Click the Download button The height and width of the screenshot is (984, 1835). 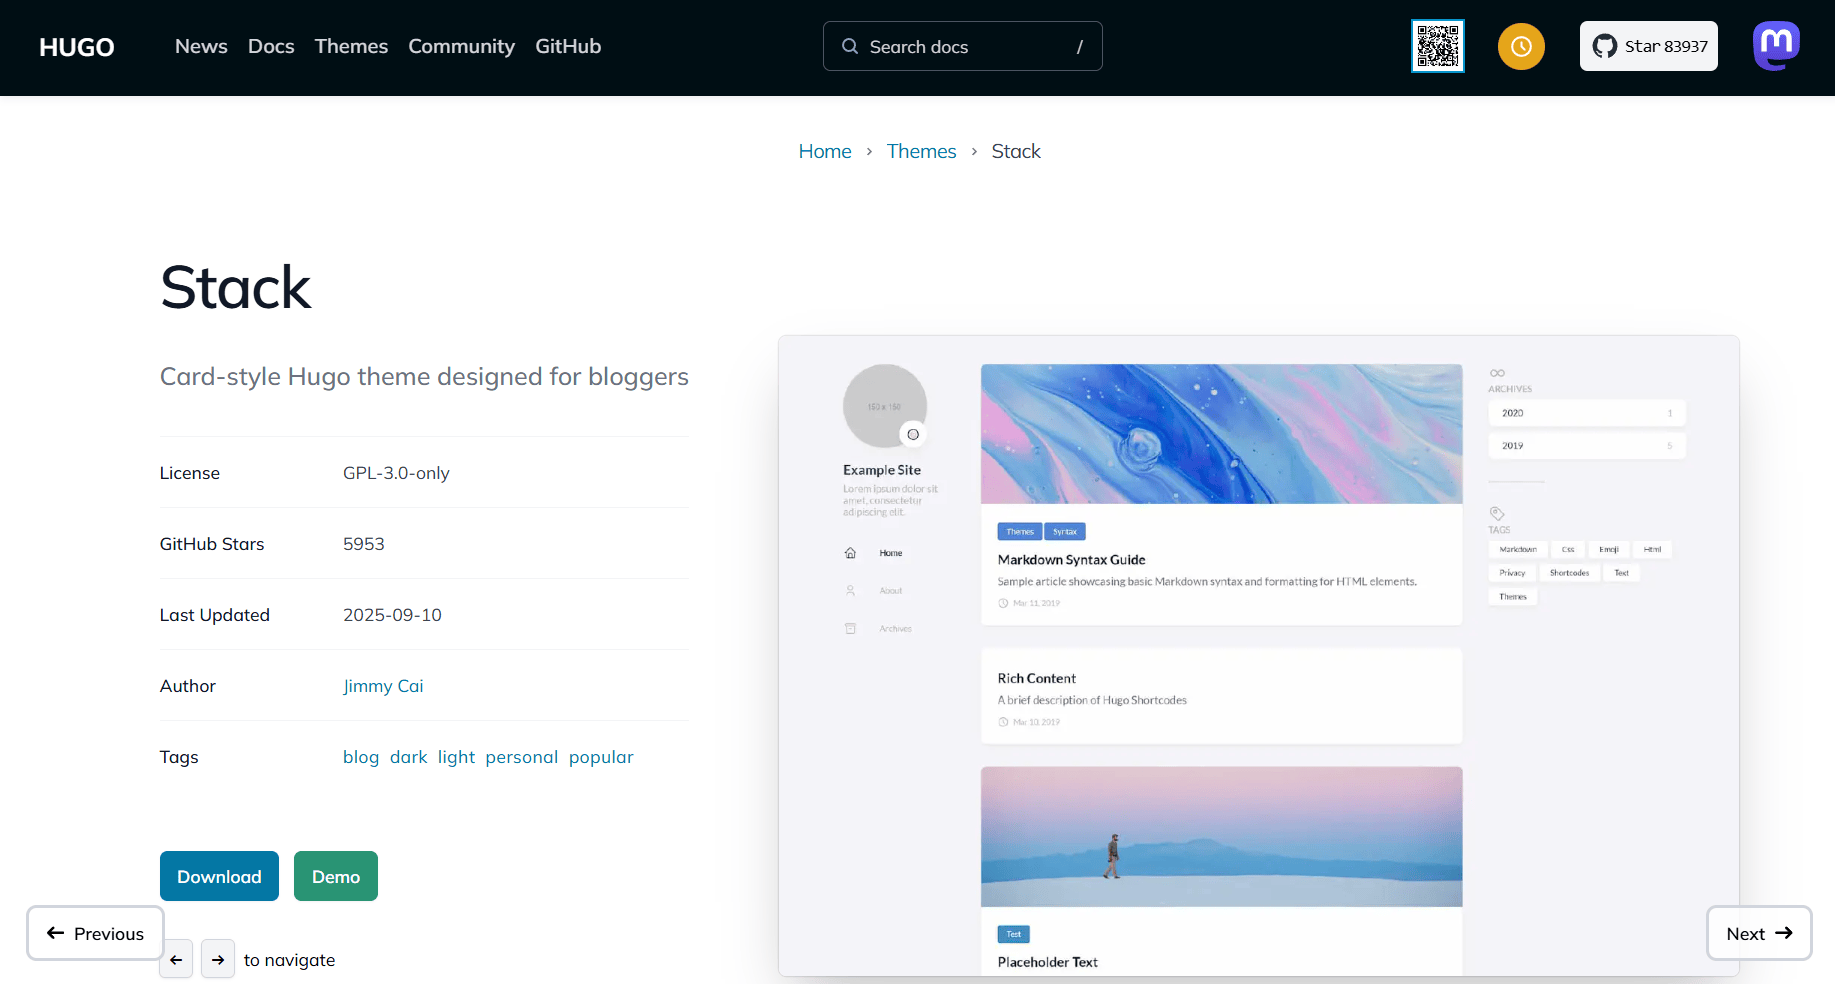click(219, 876)
